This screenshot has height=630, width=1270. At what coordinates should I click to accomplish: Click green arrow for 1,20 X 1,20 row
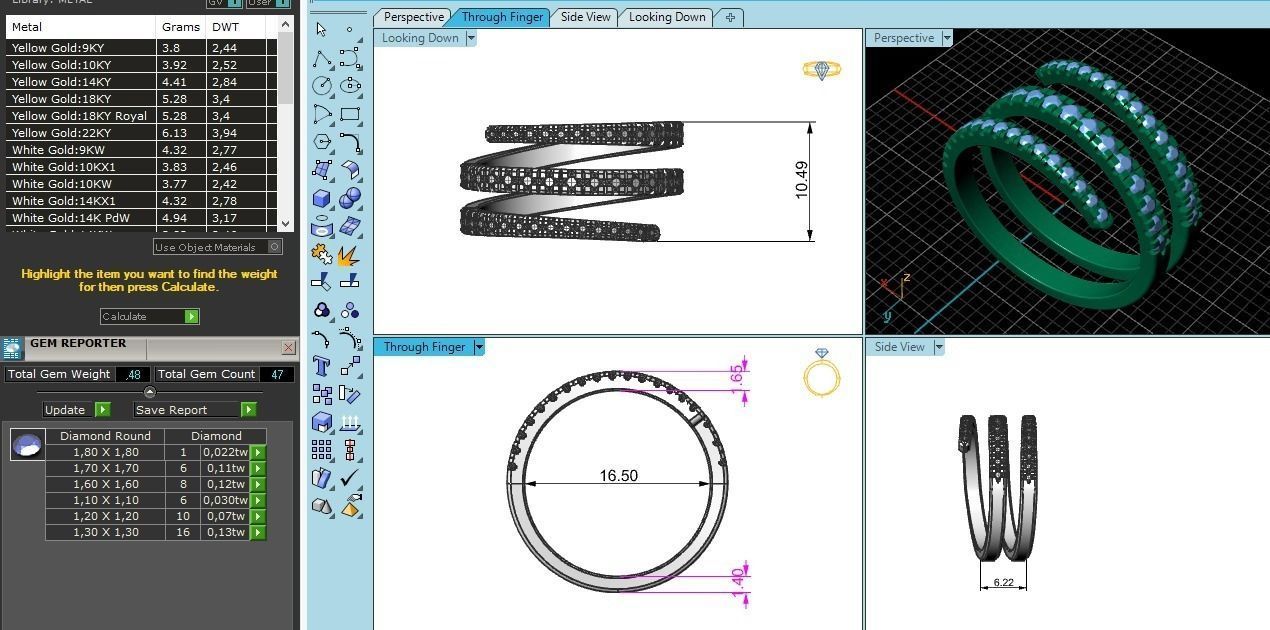pos(258,516)
